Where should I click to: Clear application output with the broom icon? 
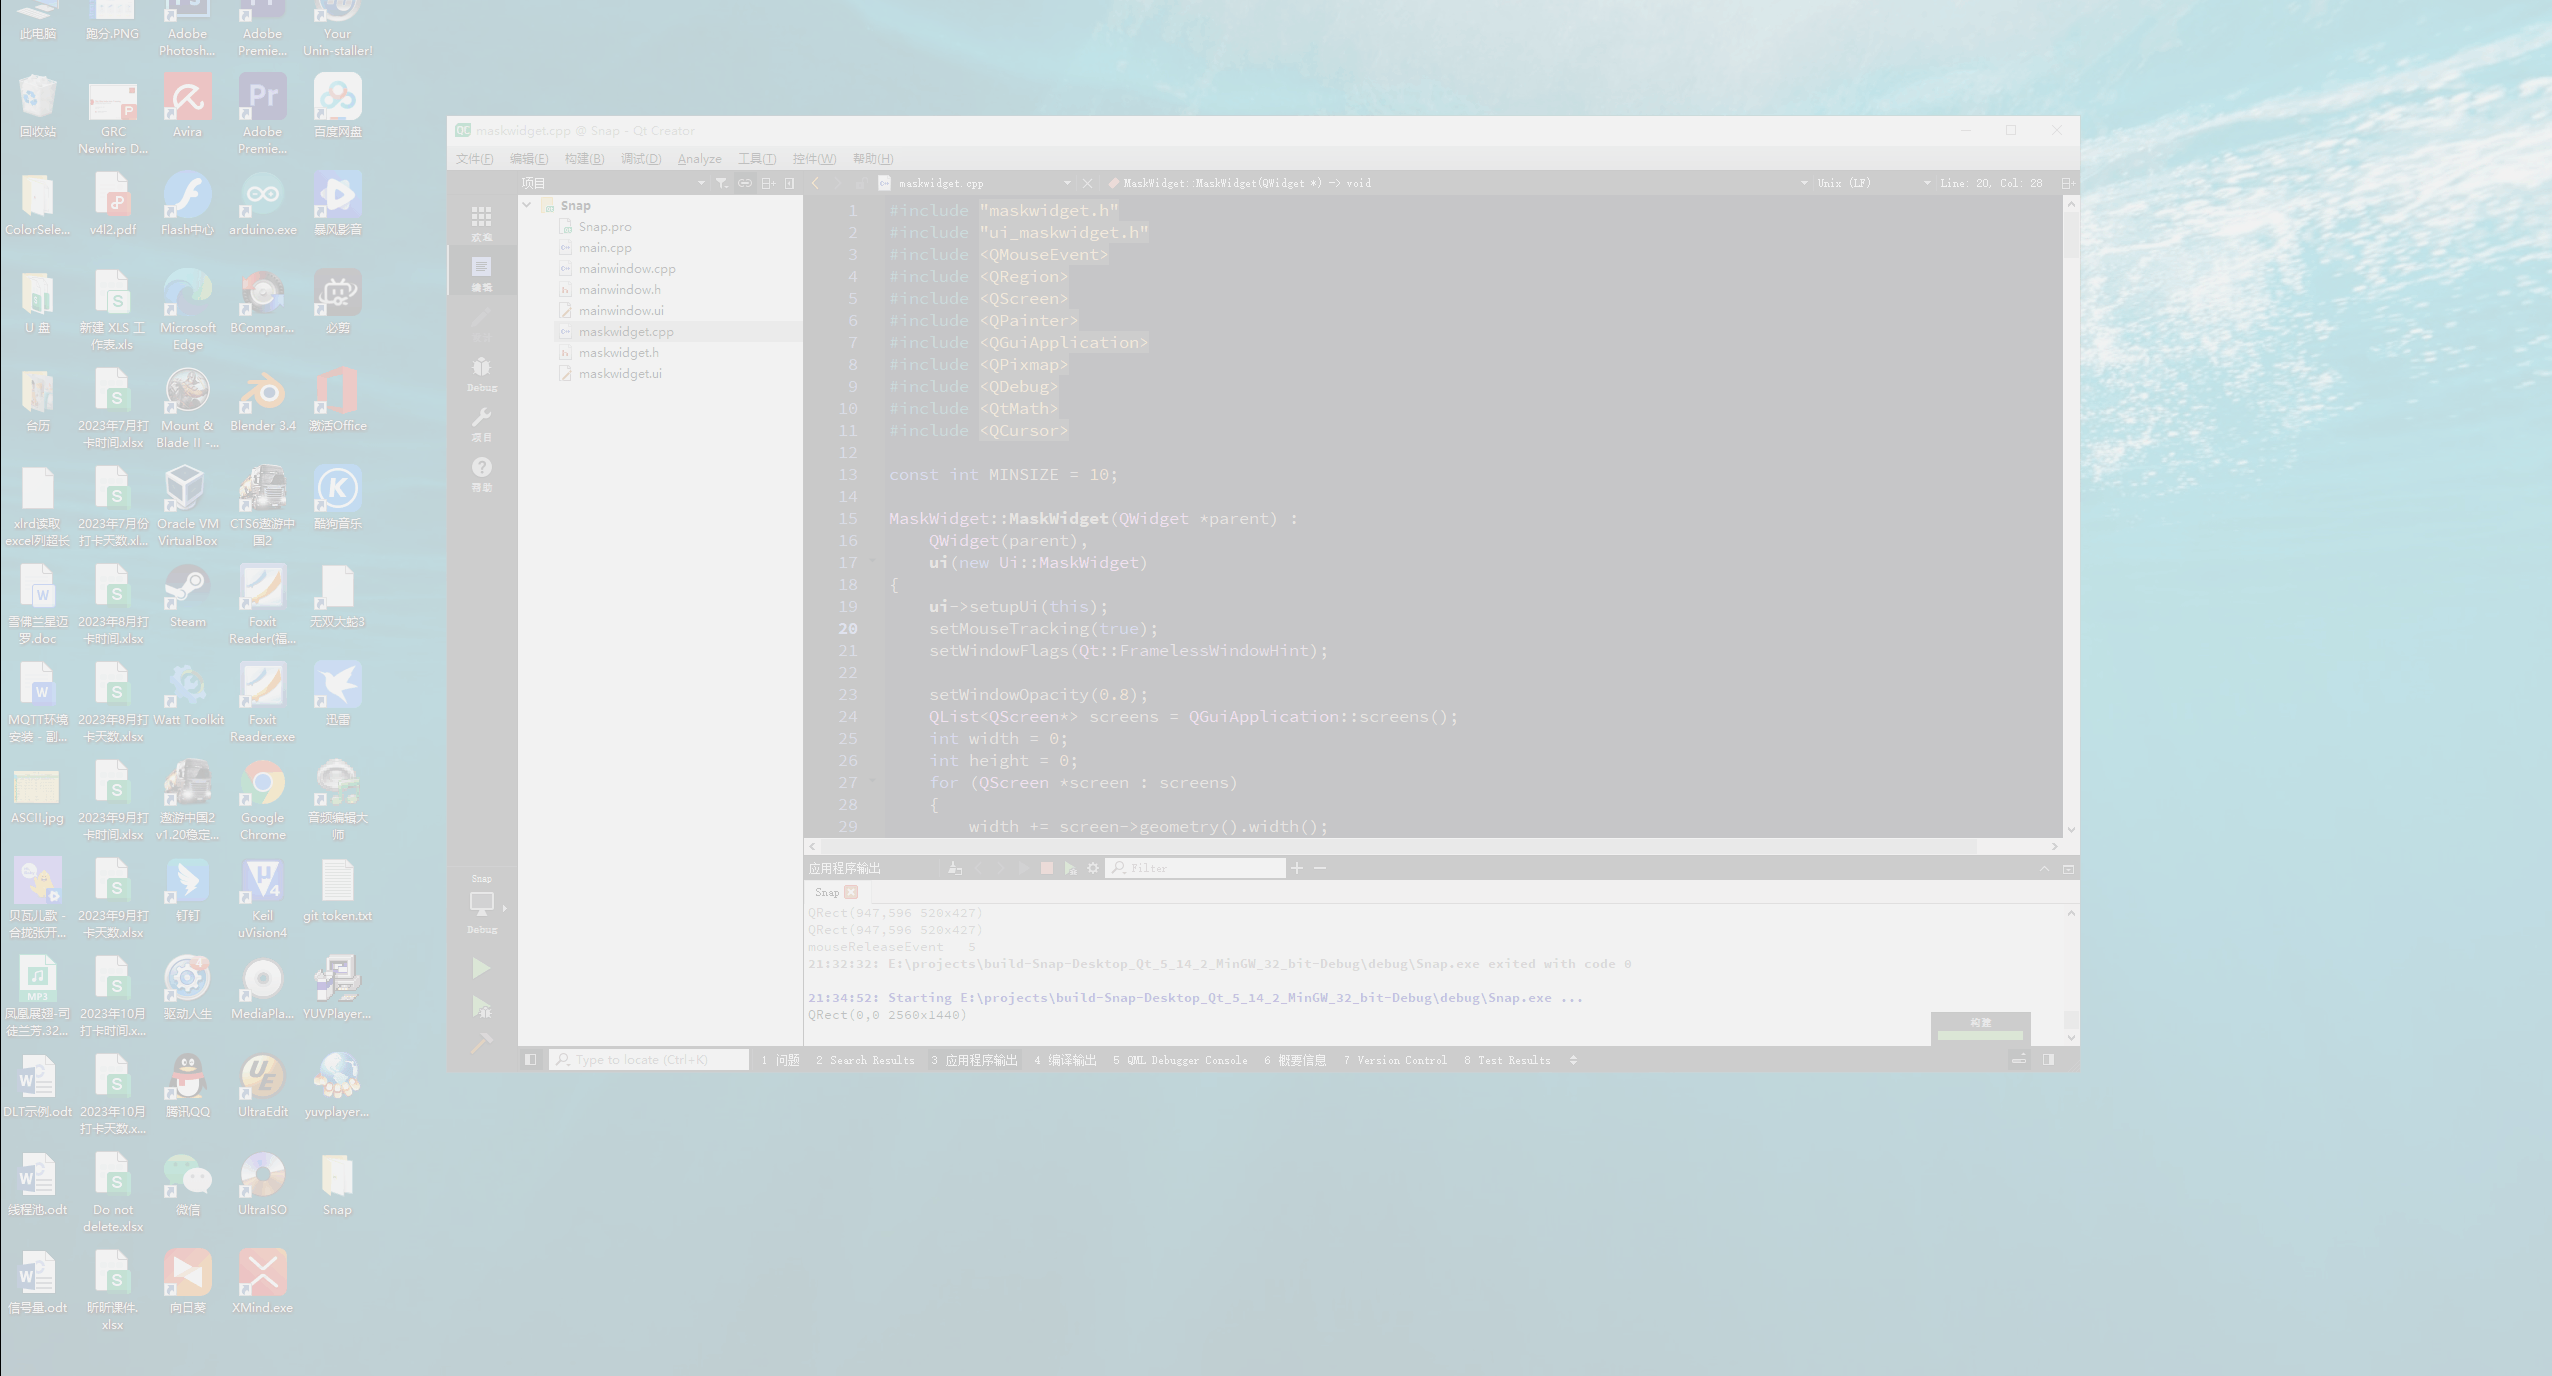click(955, 868)
